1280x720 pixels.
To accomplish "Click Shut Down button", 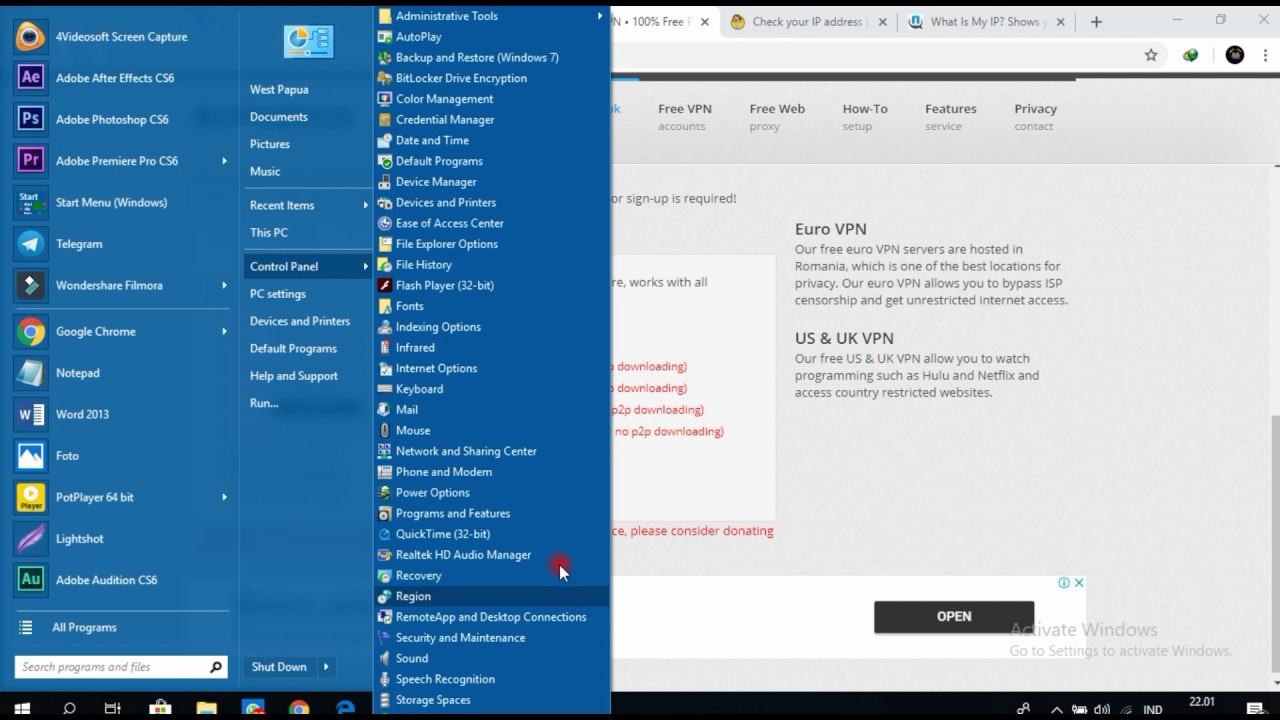I will [x=279, y=667].
